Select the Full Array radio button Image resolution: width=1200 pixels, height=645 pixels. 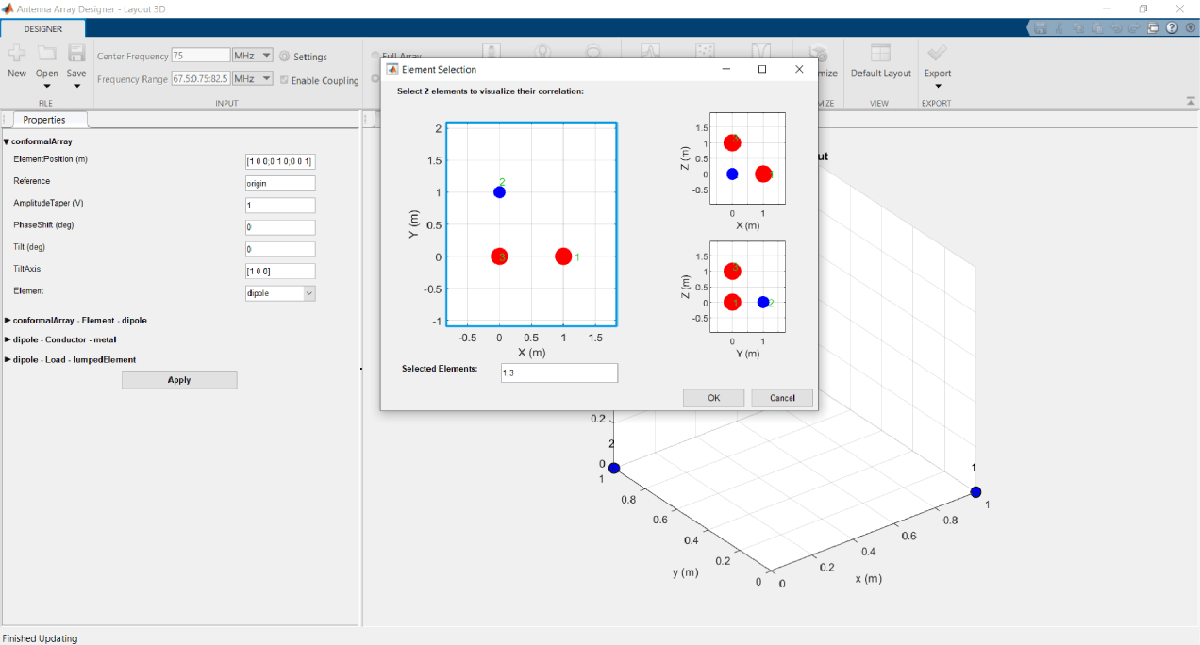point(376,56)
